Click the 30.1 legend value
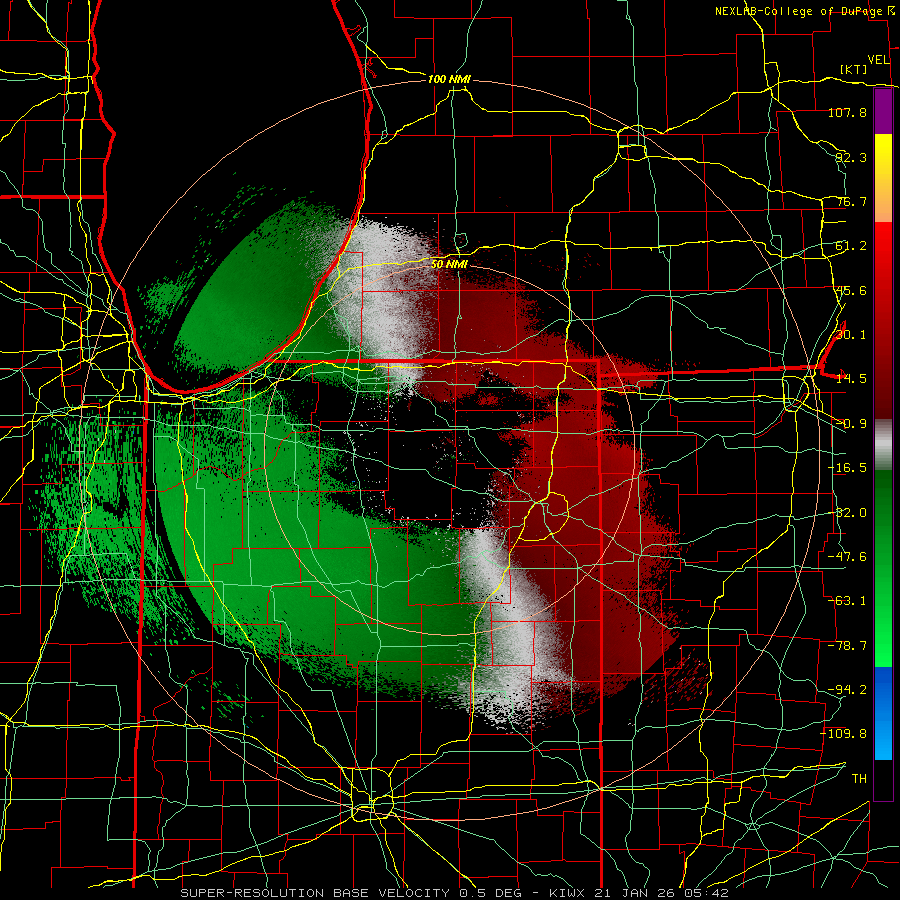 click(x=851, y=335)
